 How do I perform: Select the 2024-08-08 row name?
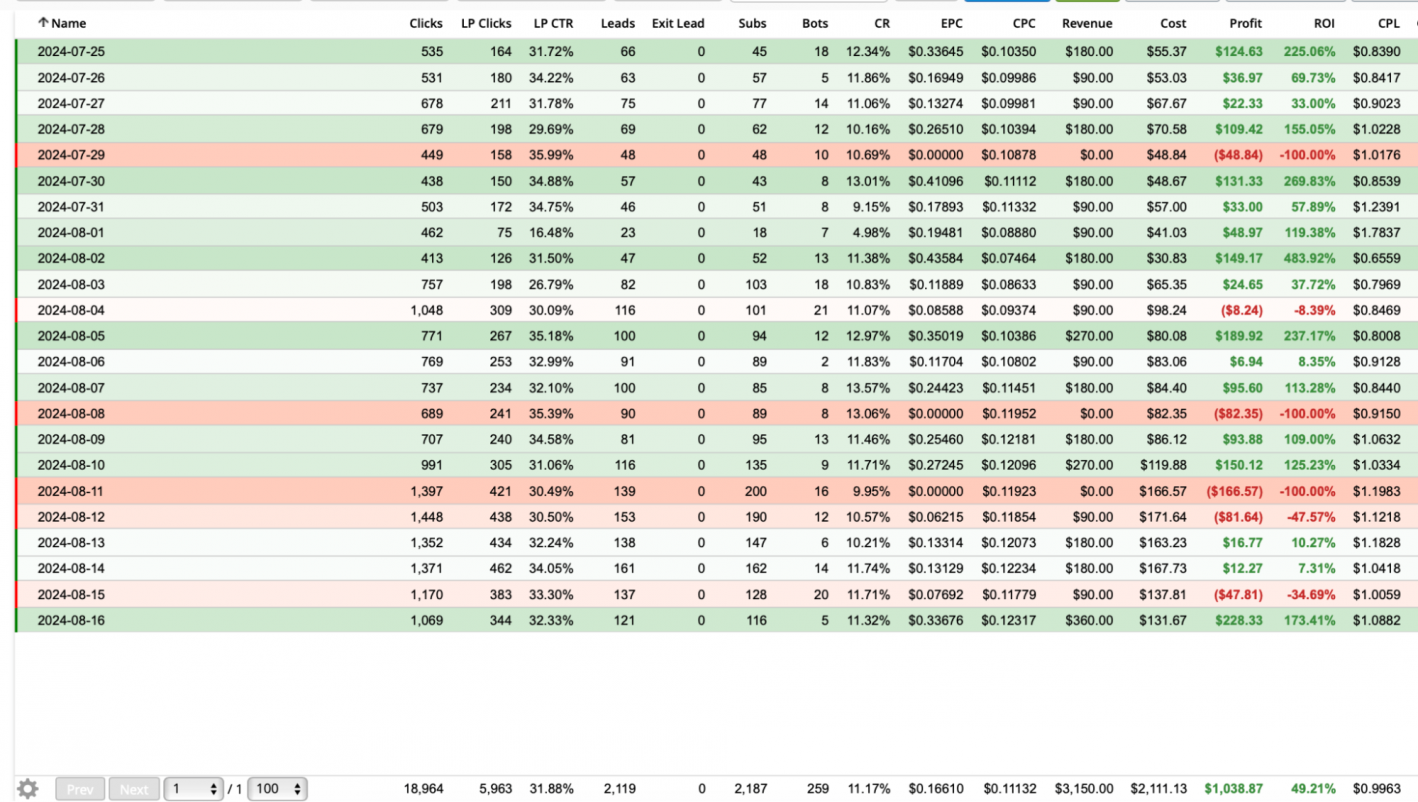click(x=71, y=413)
